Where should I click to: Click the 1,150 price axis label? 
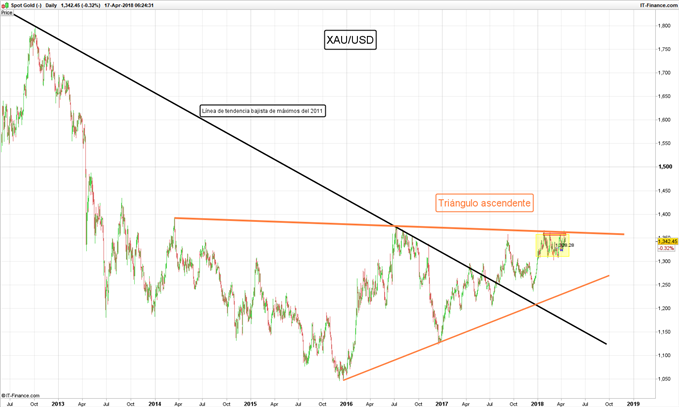click(665, 332)
